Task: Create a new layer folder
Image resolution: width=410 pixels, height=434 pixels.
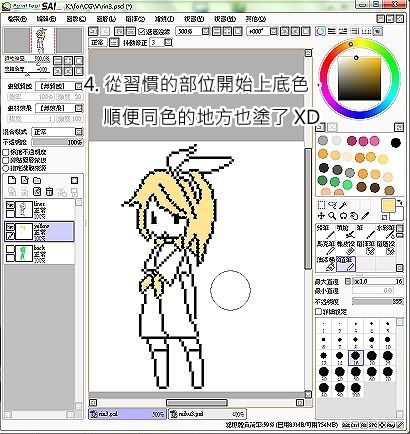Action: [x=37, y=180]
